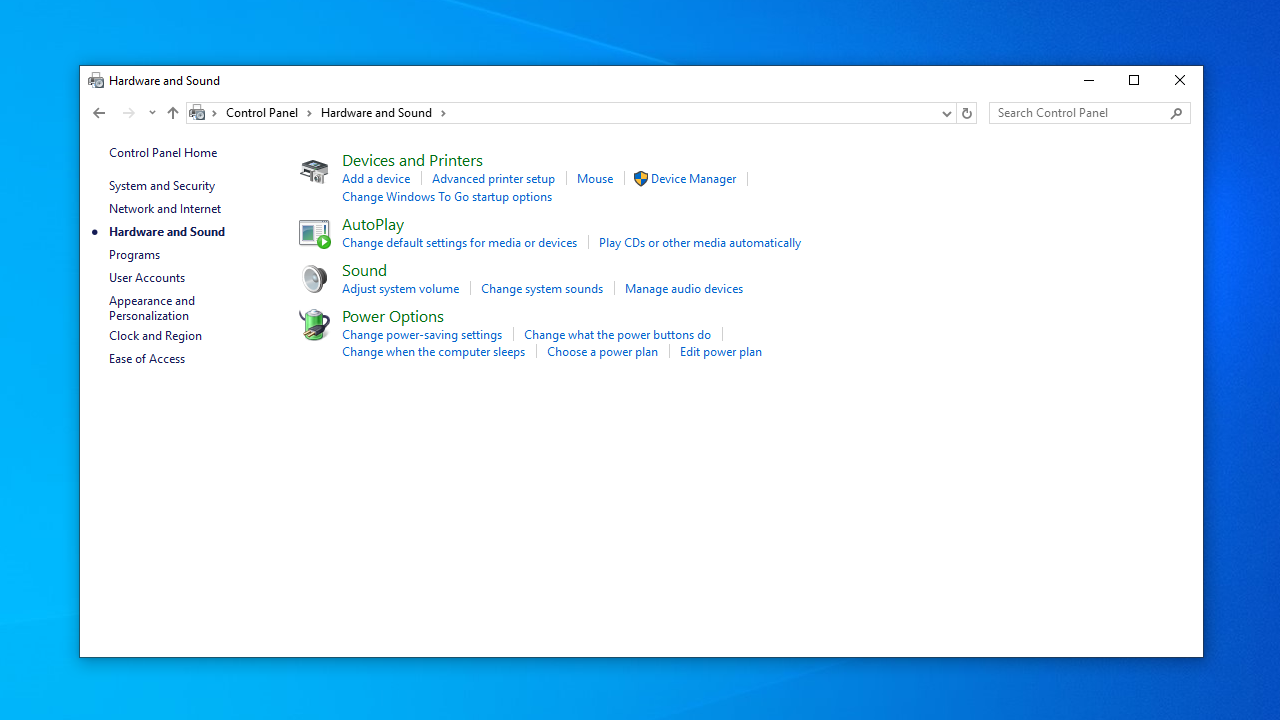Screen dimensions: 1280x720
Task: Click Adjust system volume link
Action: [x=400, y=289]
